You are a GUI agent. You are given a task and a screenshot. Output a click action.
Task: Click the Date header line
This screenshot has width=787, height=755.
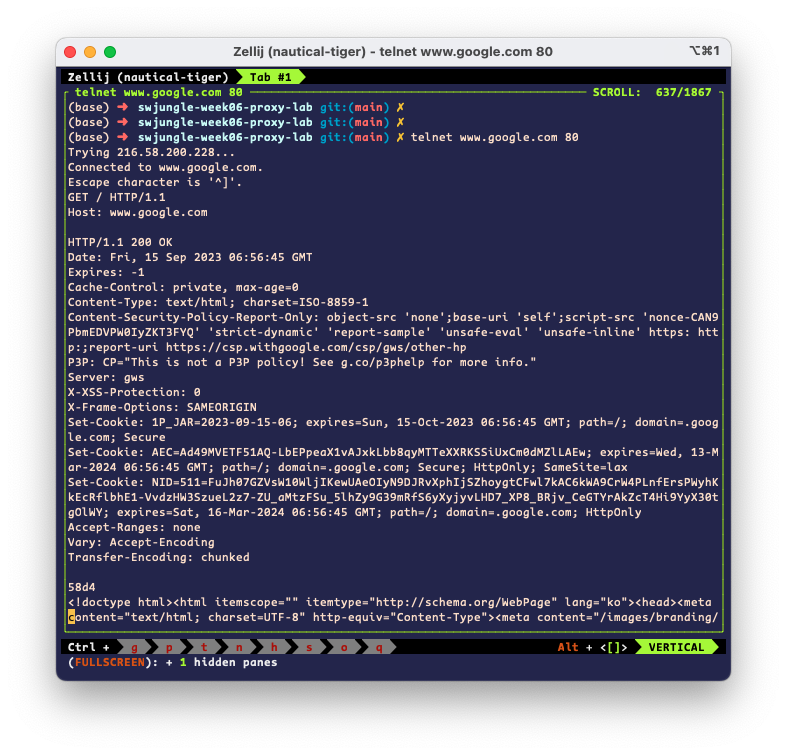(190, 258)
